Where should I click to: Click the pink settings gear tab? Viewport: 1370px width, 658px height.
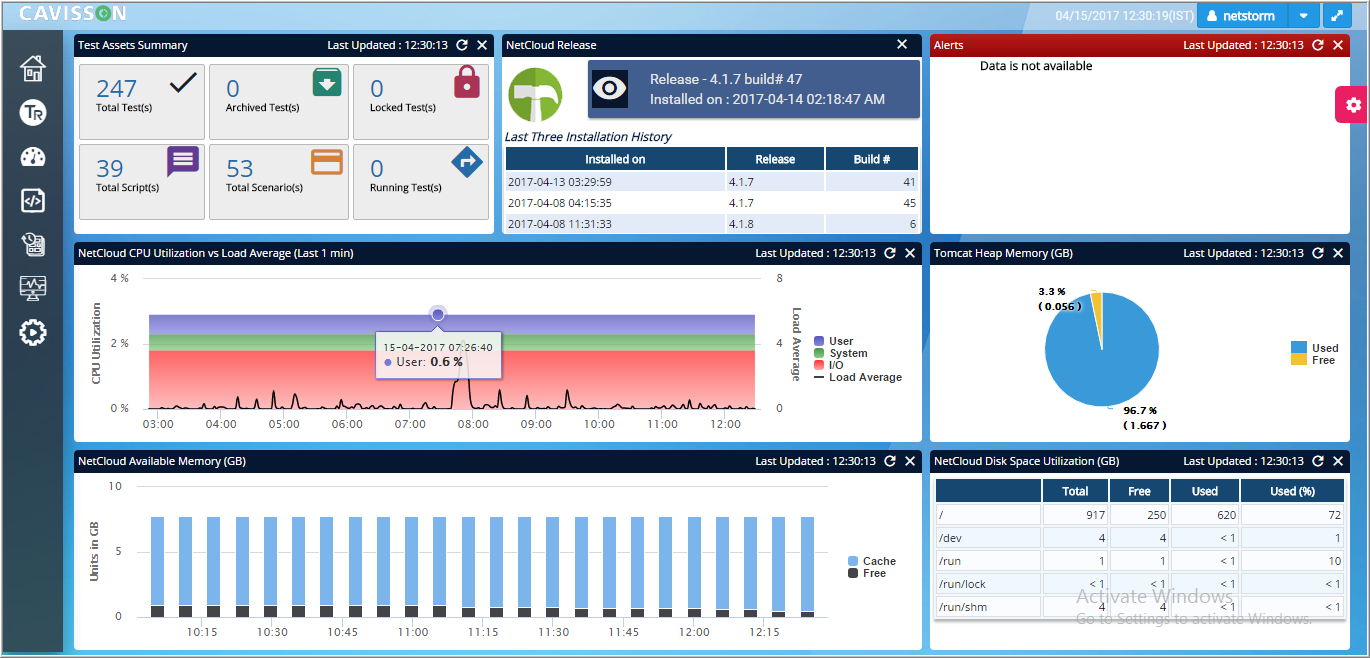[x=1352, y=105]
